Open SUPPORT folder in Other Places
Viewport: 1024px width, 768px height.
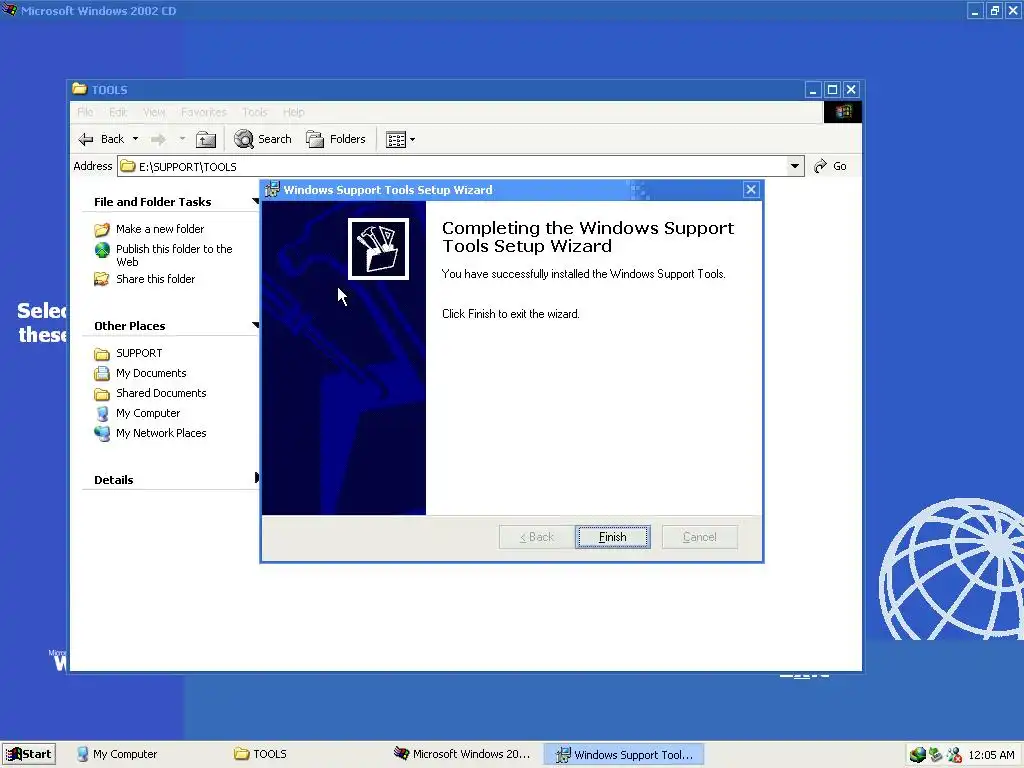coord(139,353)
